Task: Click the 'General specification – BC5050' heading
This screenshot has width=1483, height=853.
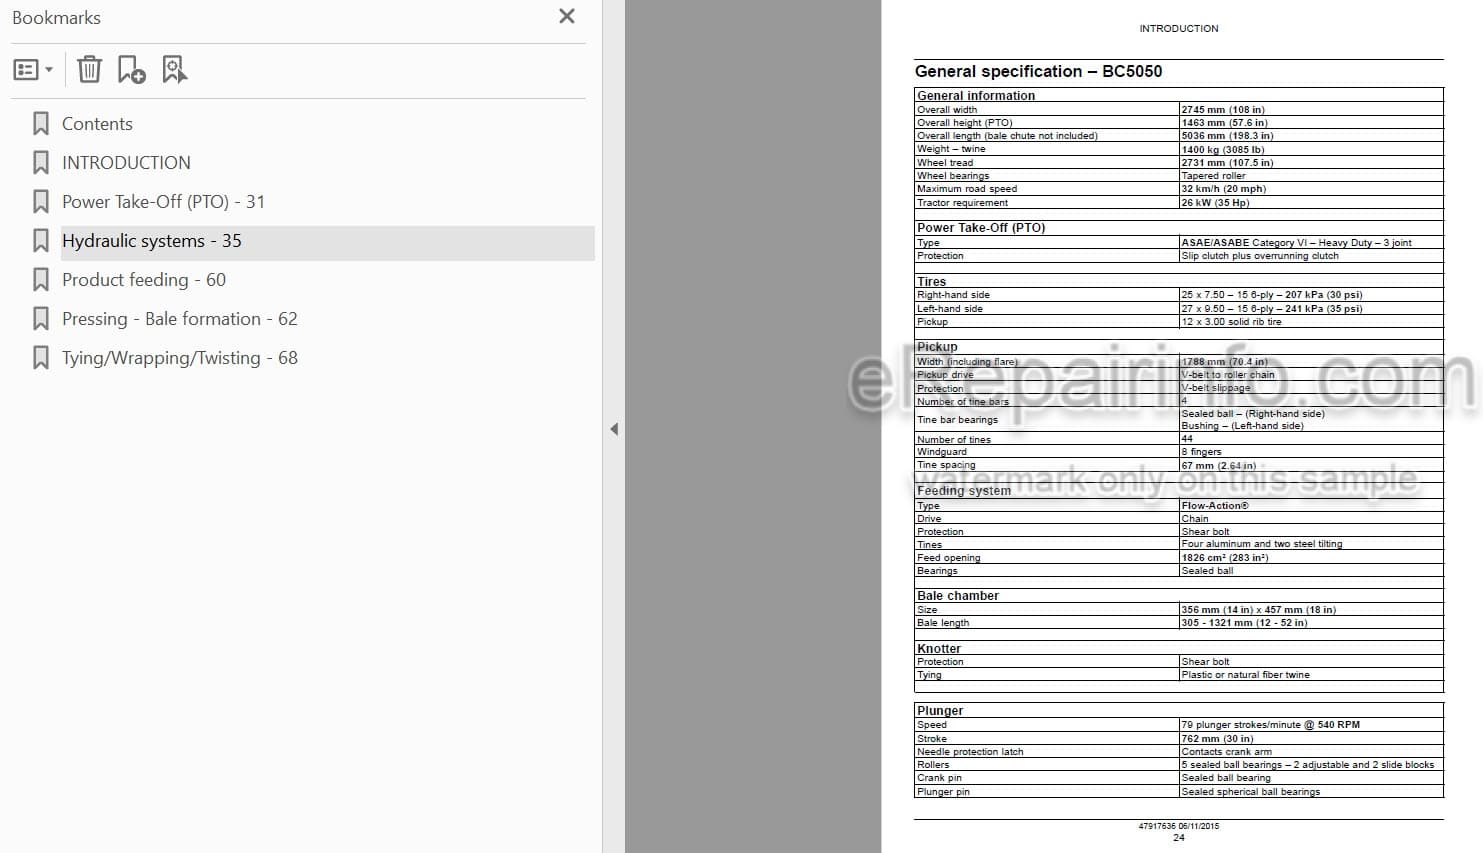Action: [x=1038, y=71]
